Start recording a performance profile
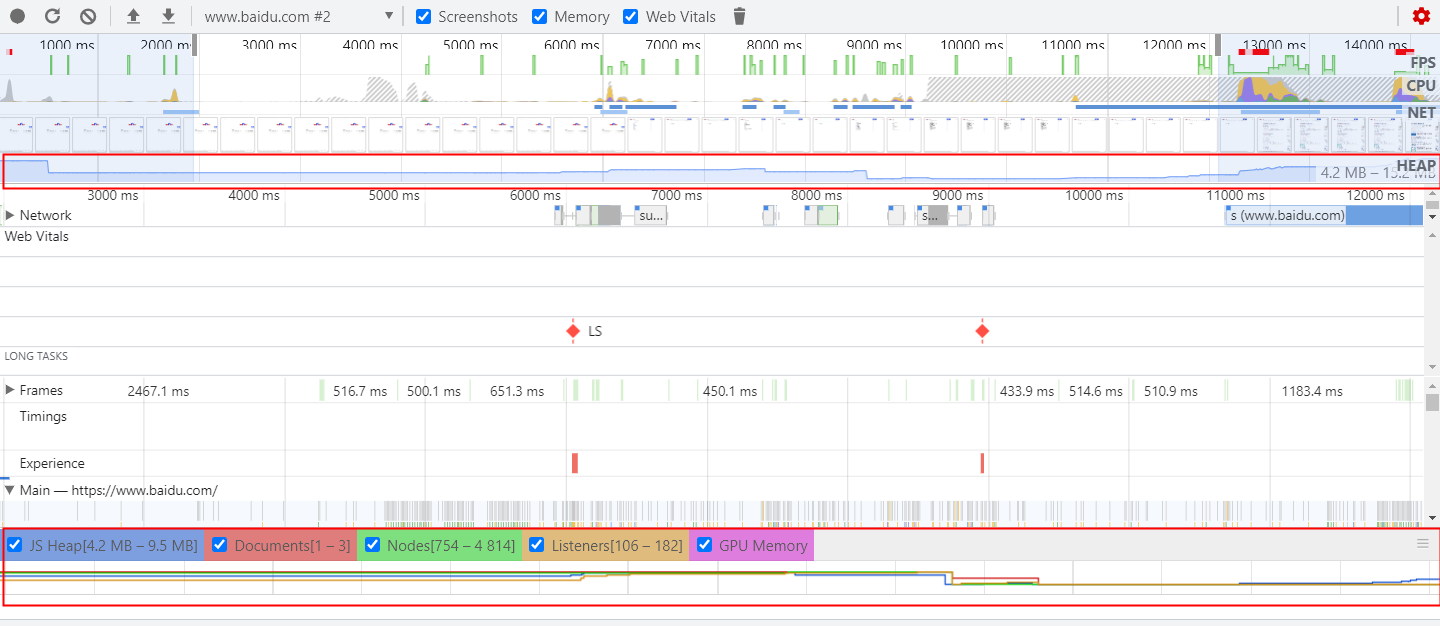Screen dimensions: 1440x626 [x=18, y=16]
